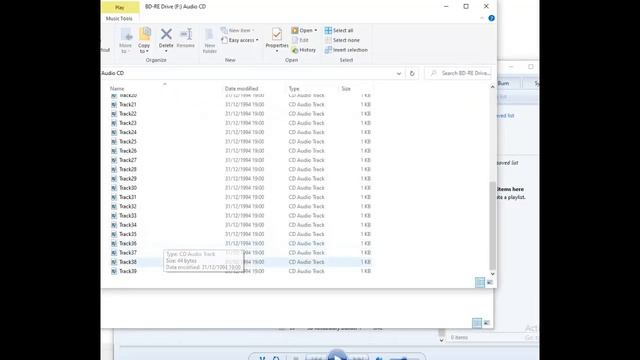Viewport: 640px width, 360px height.
Task: Click the Track30 file icon
Action: pos(114,188)
